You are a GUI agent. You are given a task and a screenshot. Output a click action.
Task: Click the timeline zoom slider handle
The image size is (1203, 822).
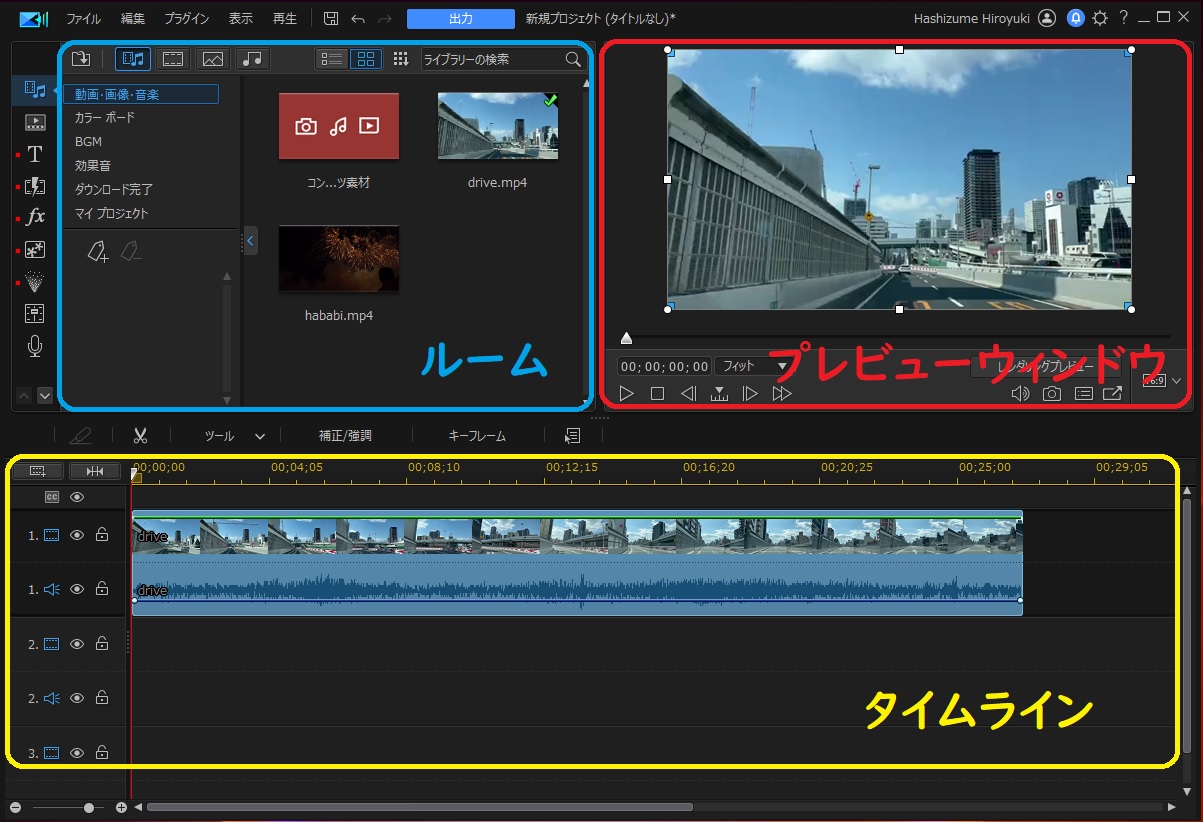pyautogui.click(x=89, y=807)
